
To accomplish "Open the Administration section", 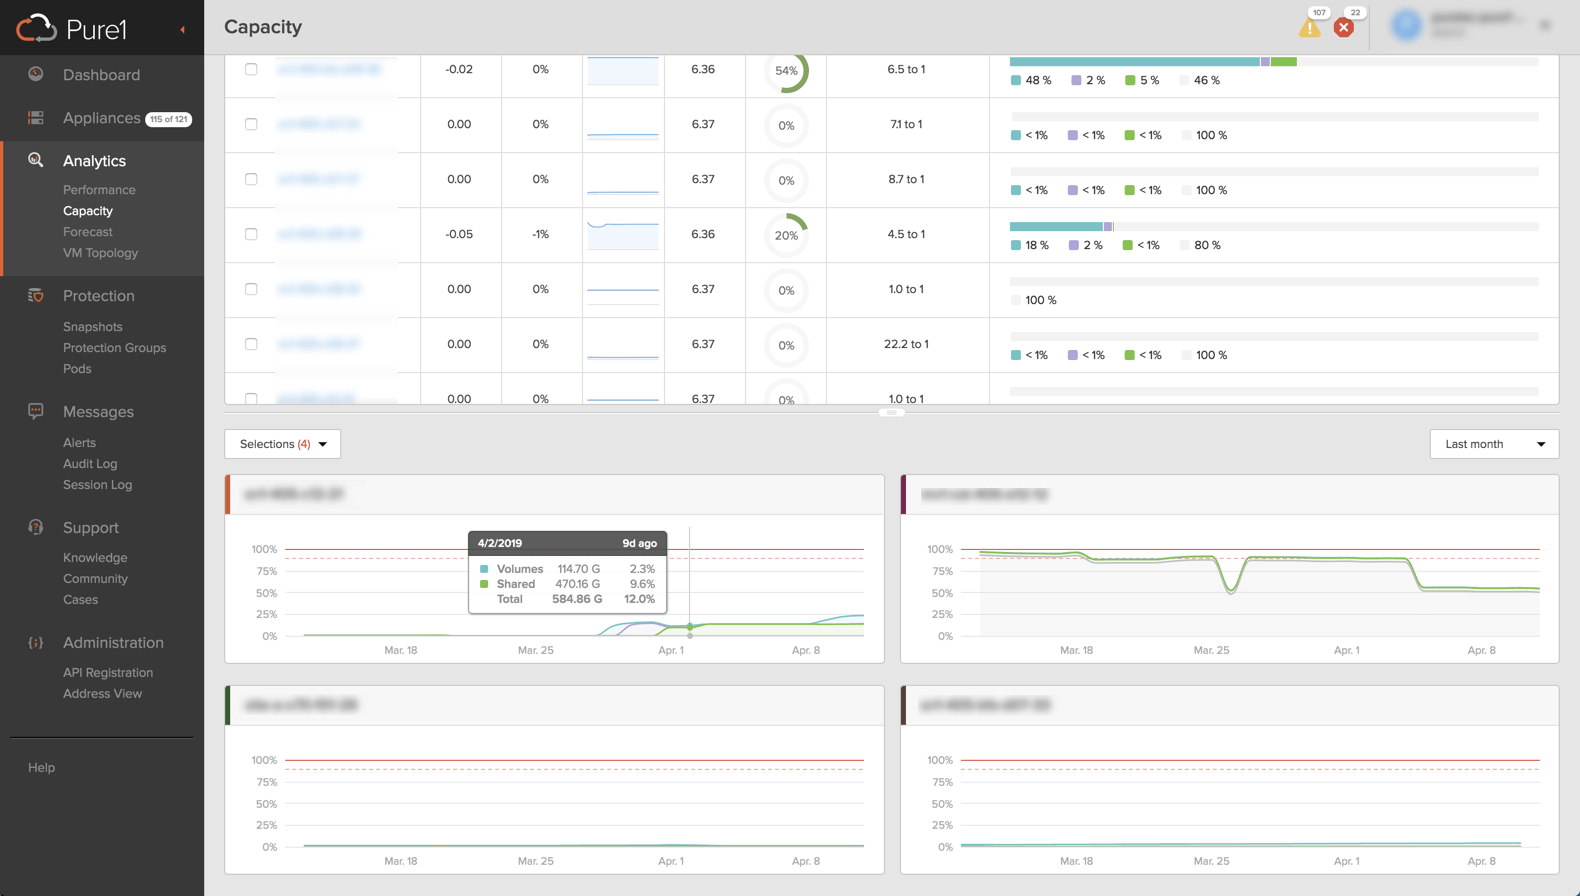I will (x=113, y=643).
